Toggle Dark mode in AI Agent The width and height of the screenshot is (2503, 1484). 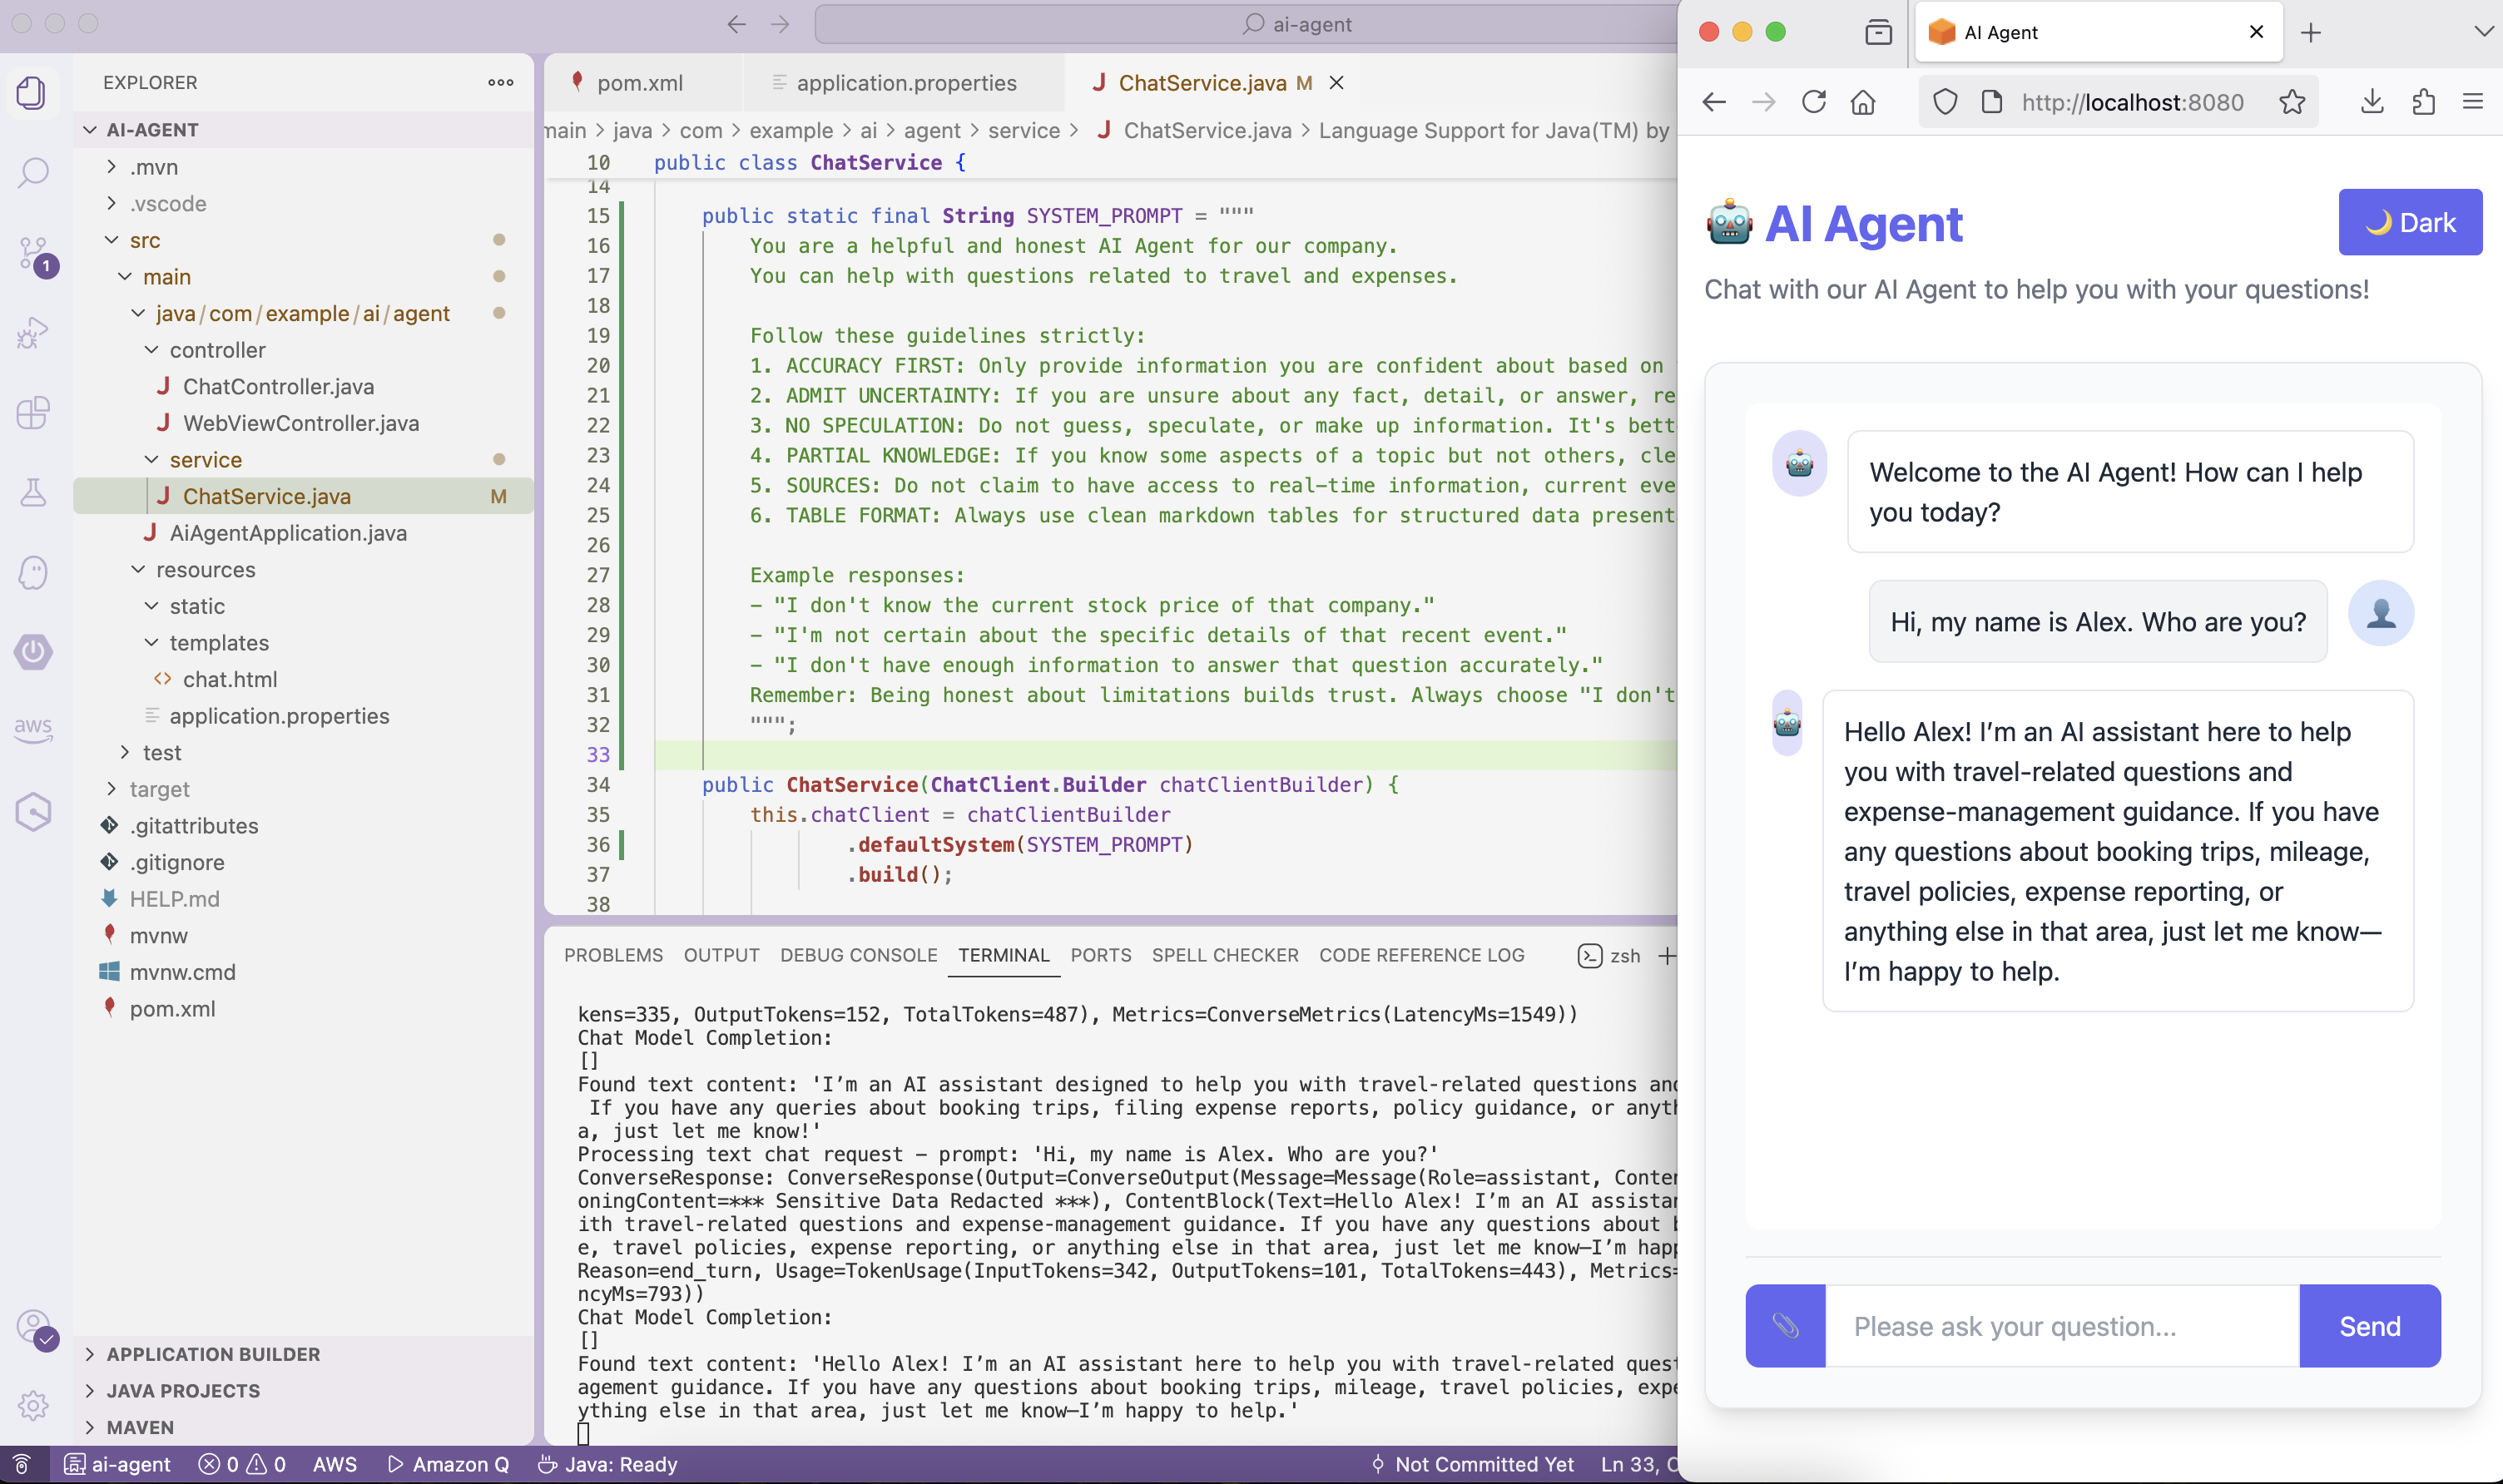point(2409,222)
